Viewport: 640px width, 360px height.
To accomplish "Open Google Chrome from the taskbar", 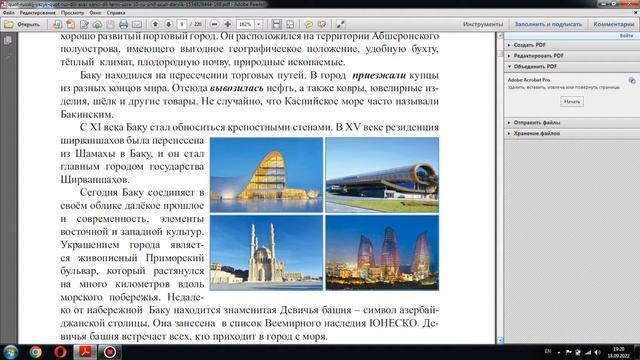I will pos(36,352).
